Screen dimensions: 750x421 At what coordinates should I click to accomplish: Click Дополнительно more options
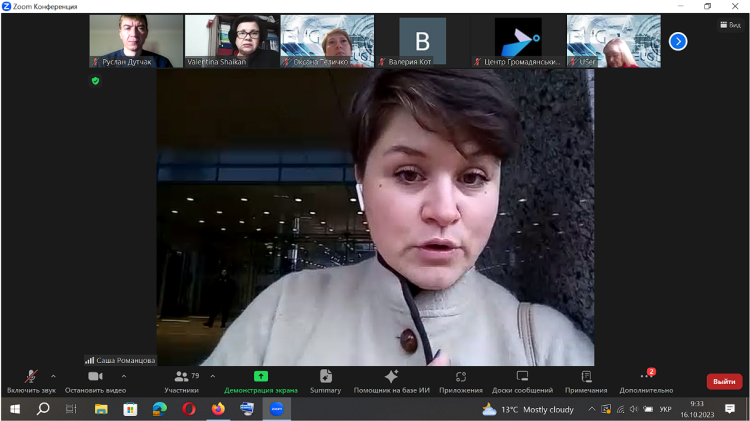(x=646, y=380)
